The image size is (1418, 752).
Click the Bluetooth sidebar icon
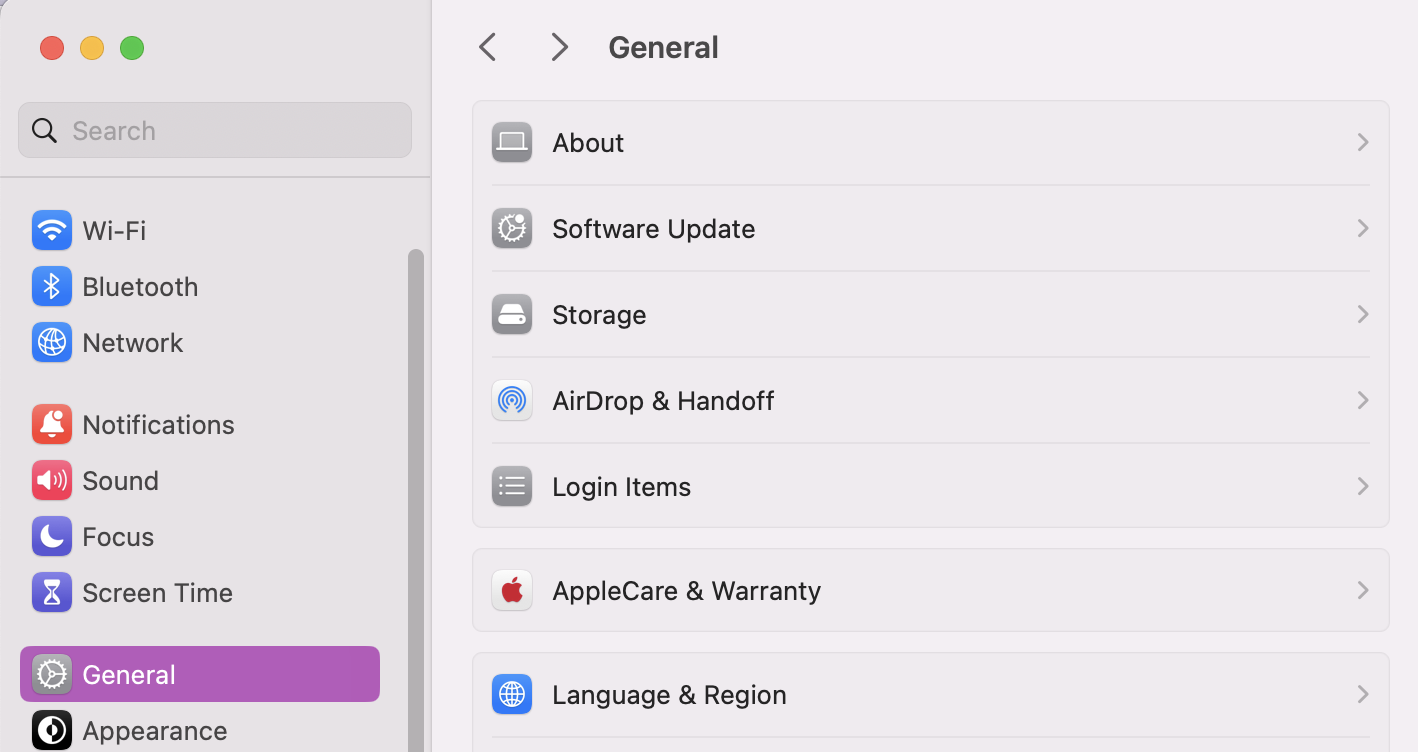[x=51, y=286]
